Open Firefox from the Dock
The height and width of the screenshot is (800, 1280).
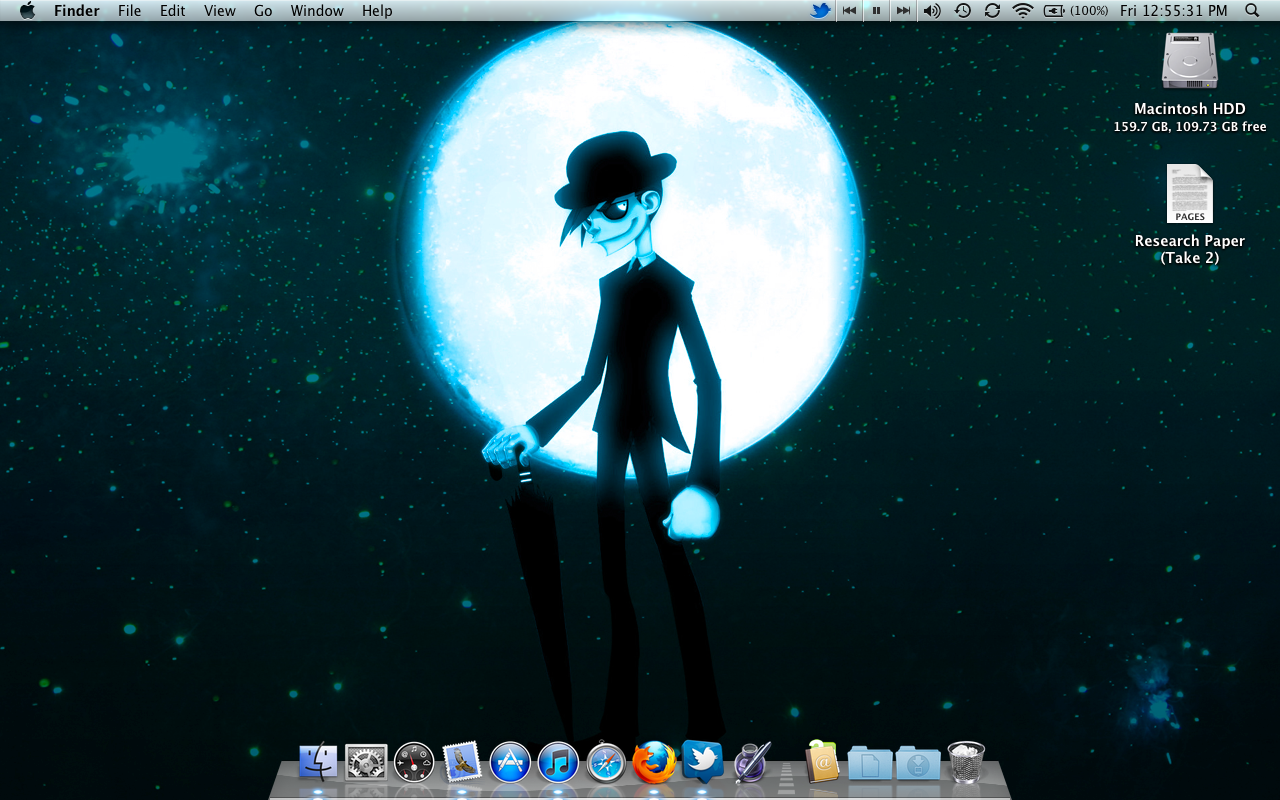point(654,762)
